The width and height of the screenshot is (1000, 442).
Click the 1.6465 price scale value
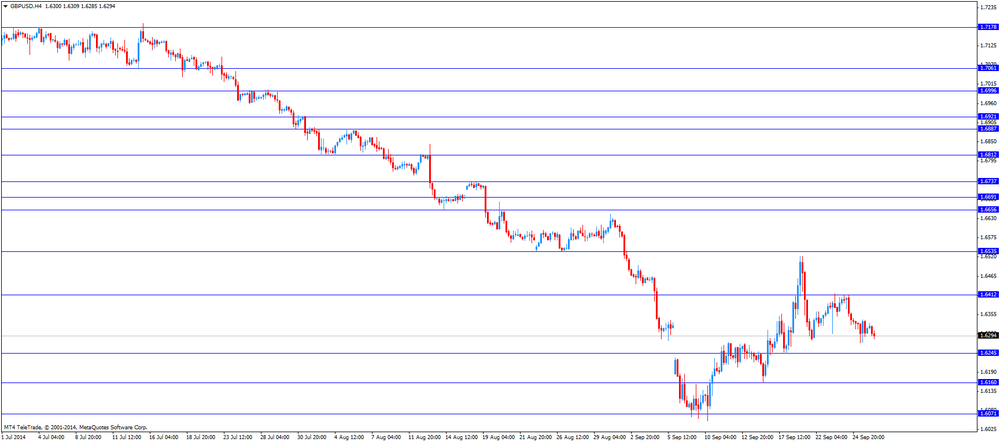pos(989,276)
